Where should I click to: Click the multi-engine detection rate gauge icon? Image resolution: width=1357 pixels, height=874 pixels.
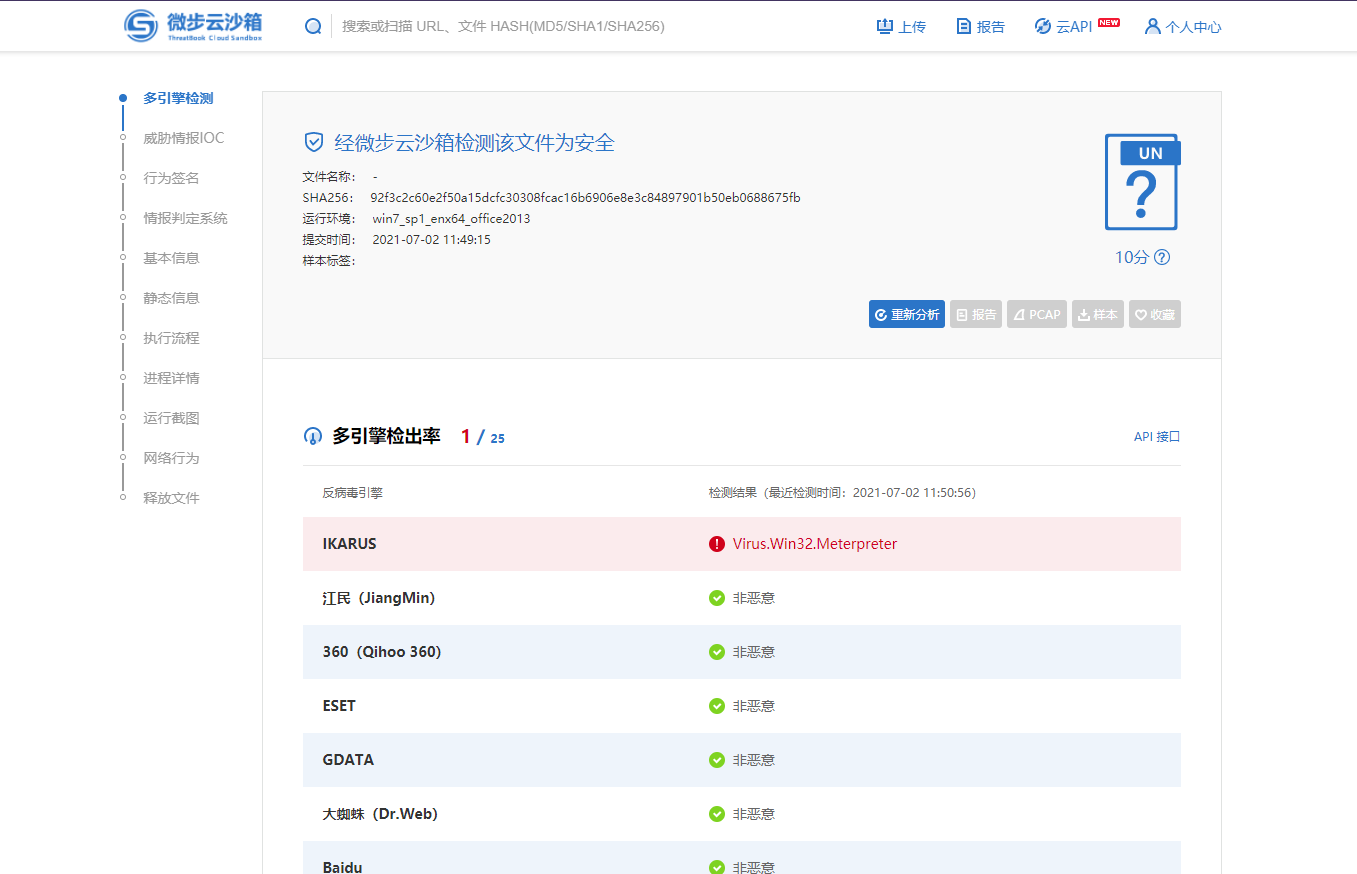(313, 437)
